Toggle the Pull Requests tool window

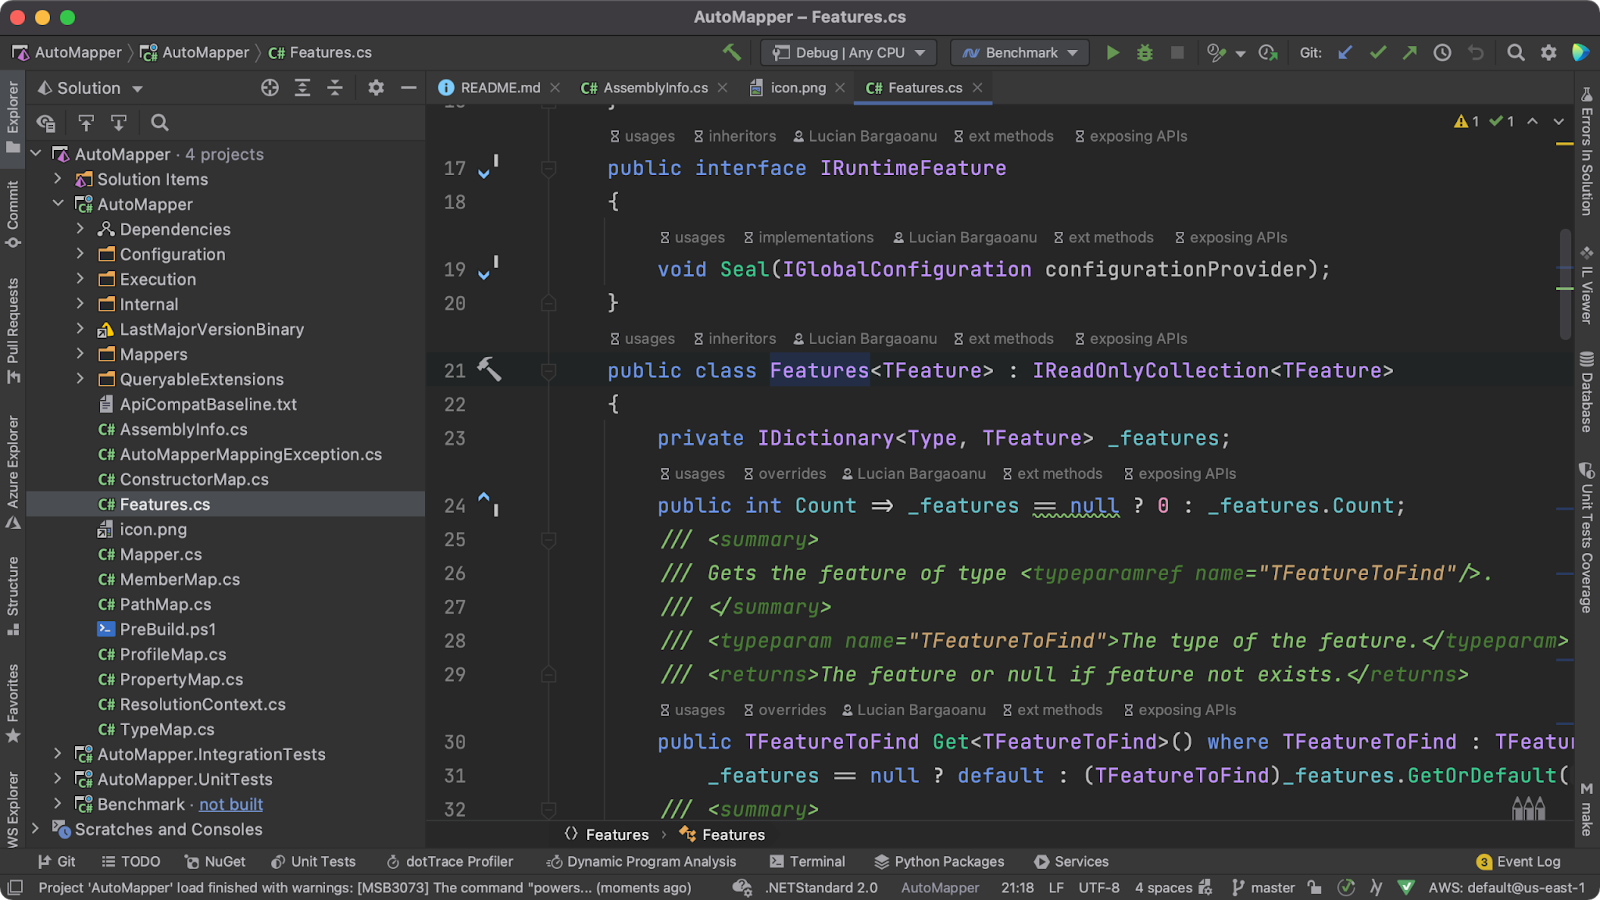[x=13, y=330]
